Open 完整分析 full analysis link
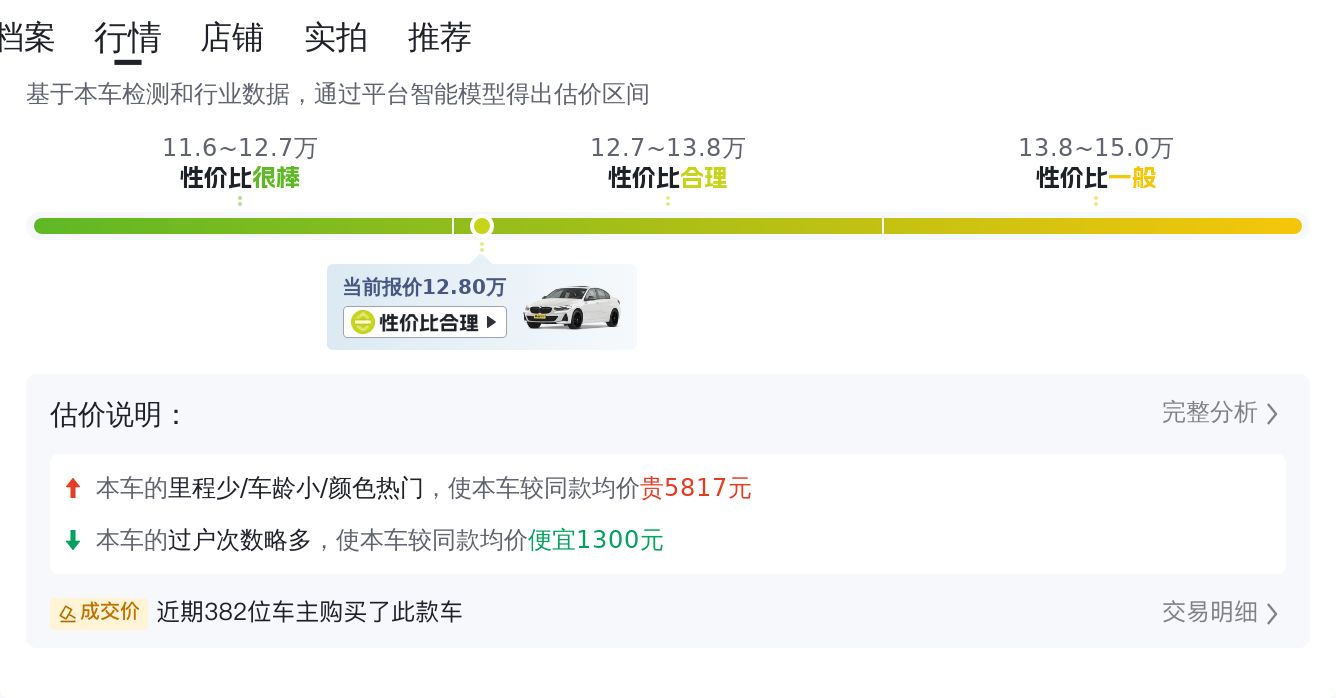This screenshot has height=698, width=1336. click(1209, 412)
